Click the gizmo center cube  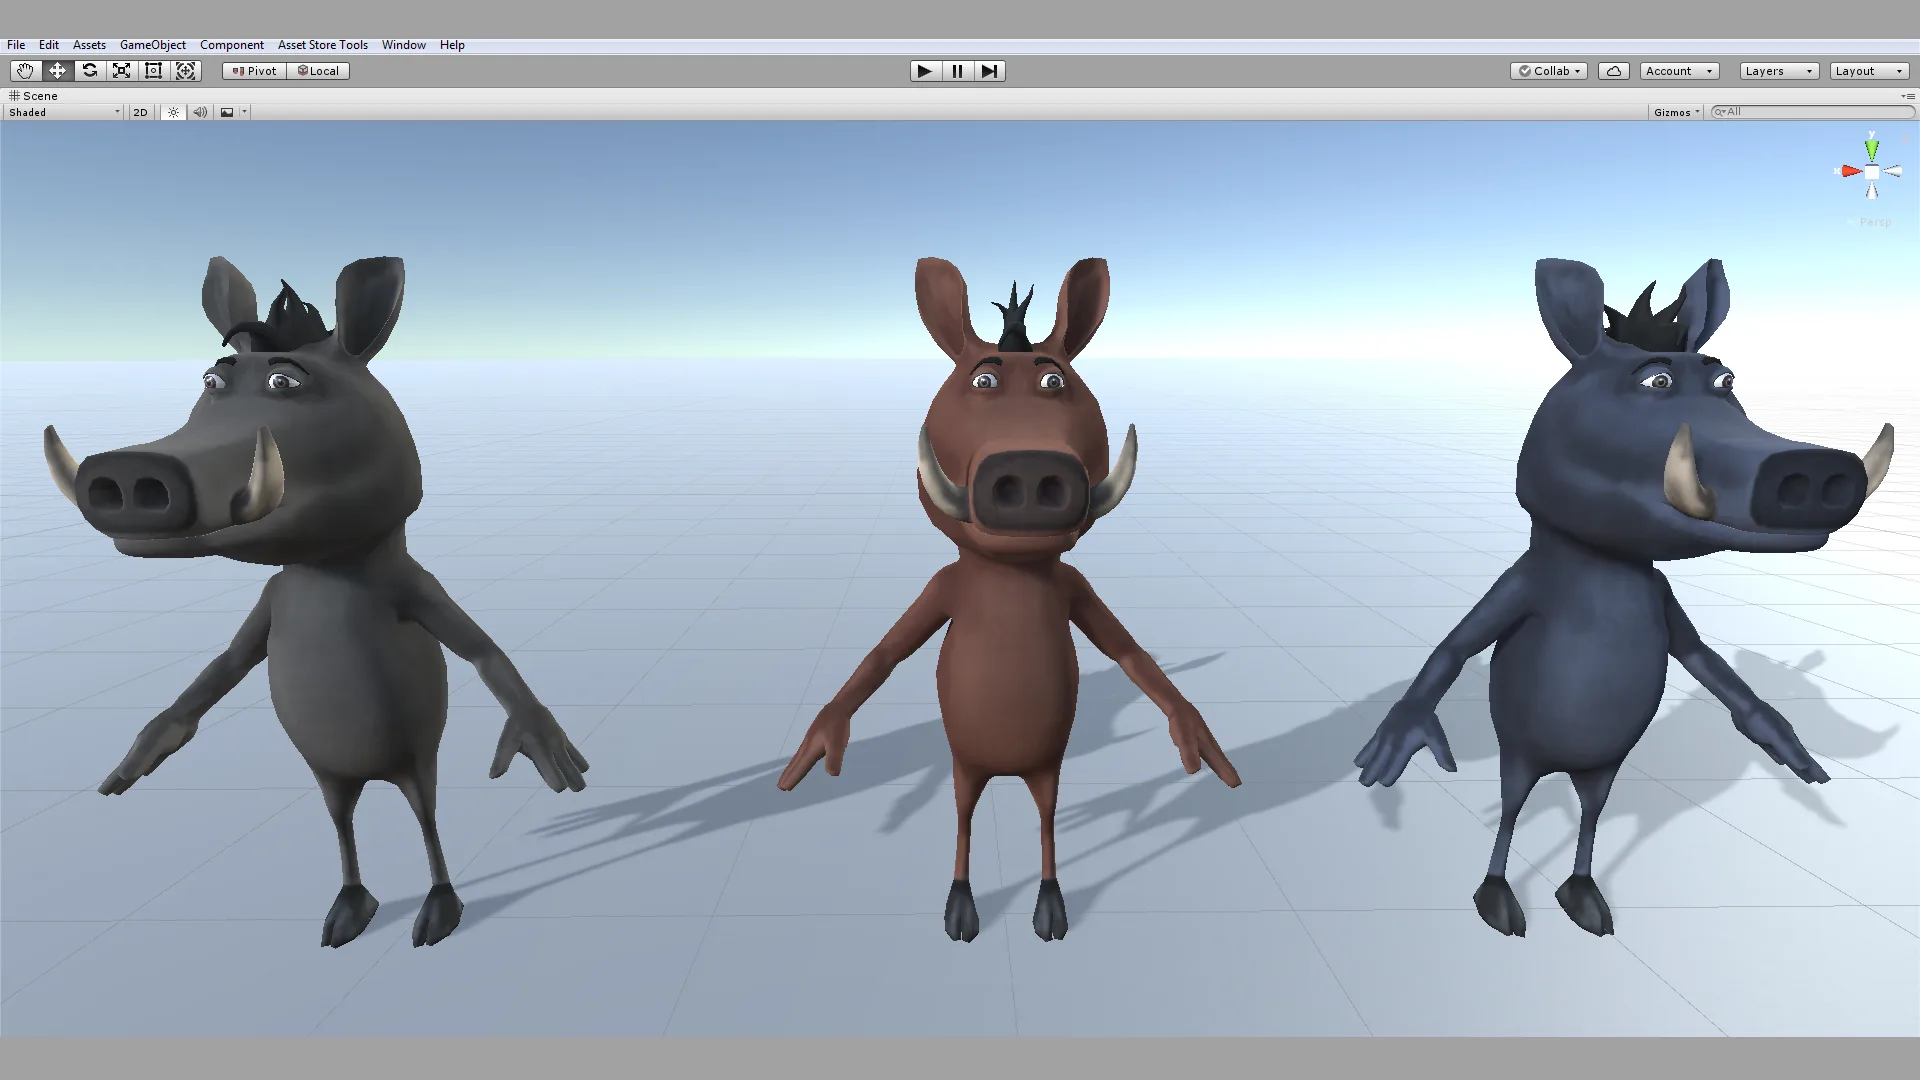click(1872, 173)
